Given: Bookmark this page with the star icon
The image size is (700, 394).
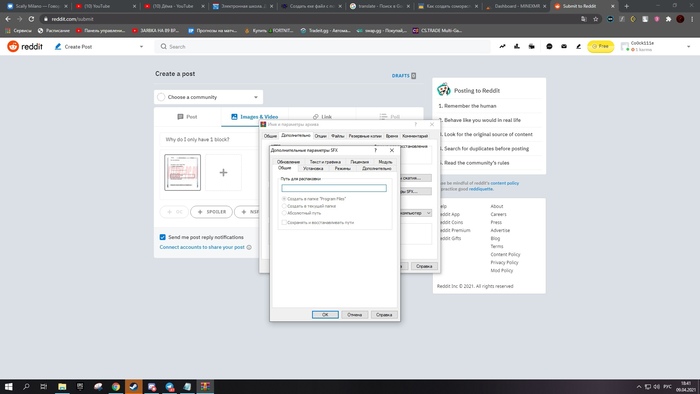Looking at the screenshot, I should coord(596,19).
